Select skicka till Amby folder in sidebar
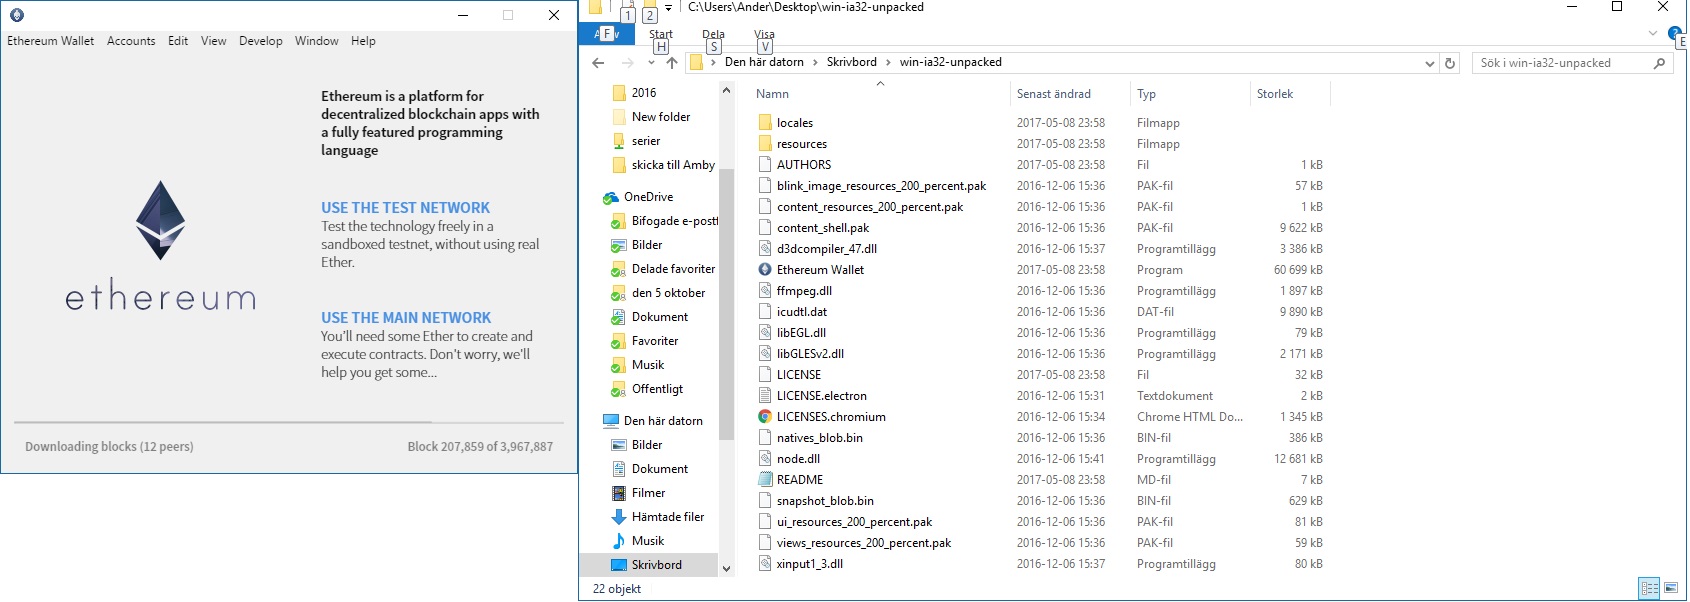 [x=673, y=165]
